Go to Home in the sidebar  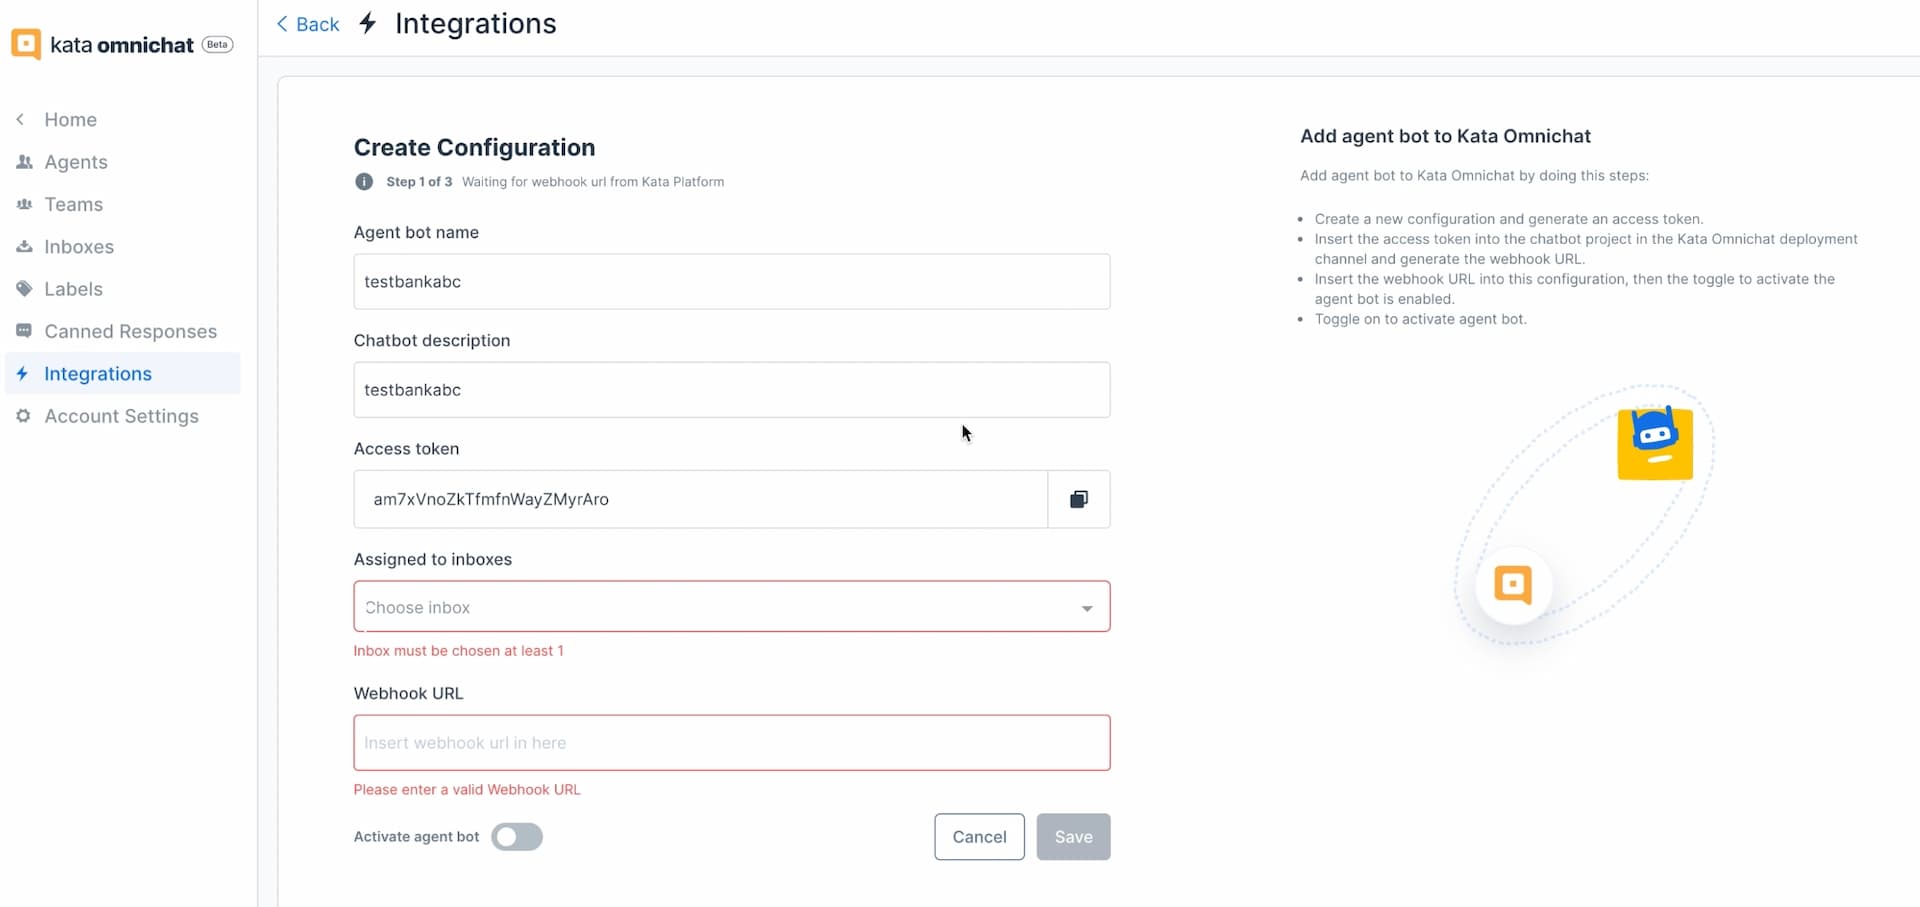click(70, 119)
